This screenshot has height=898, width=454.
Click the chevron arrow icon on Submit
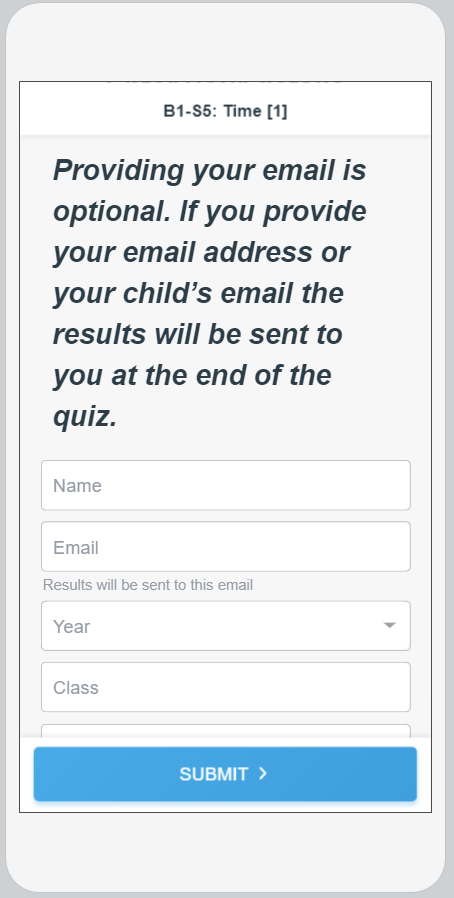coord(263,774)
